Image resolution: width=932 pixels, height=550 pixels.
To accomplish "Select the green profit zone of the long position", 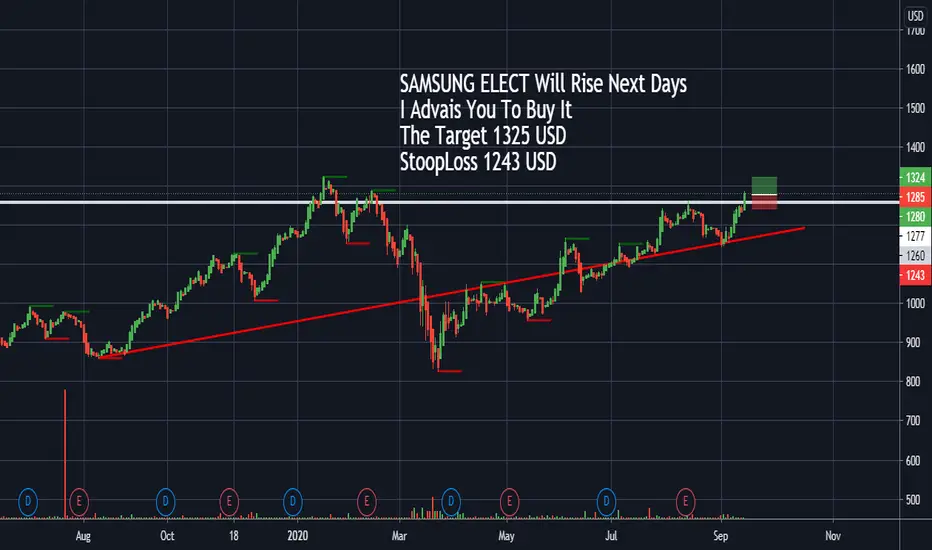I will [x=764, y=186].
